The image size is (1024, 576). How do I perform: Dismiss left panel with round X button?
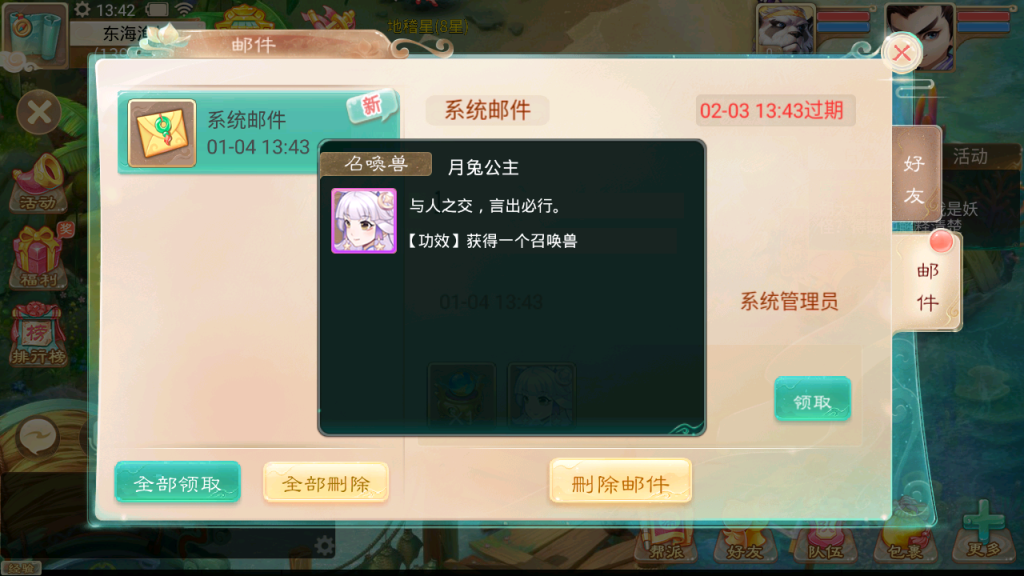[39, 112]
